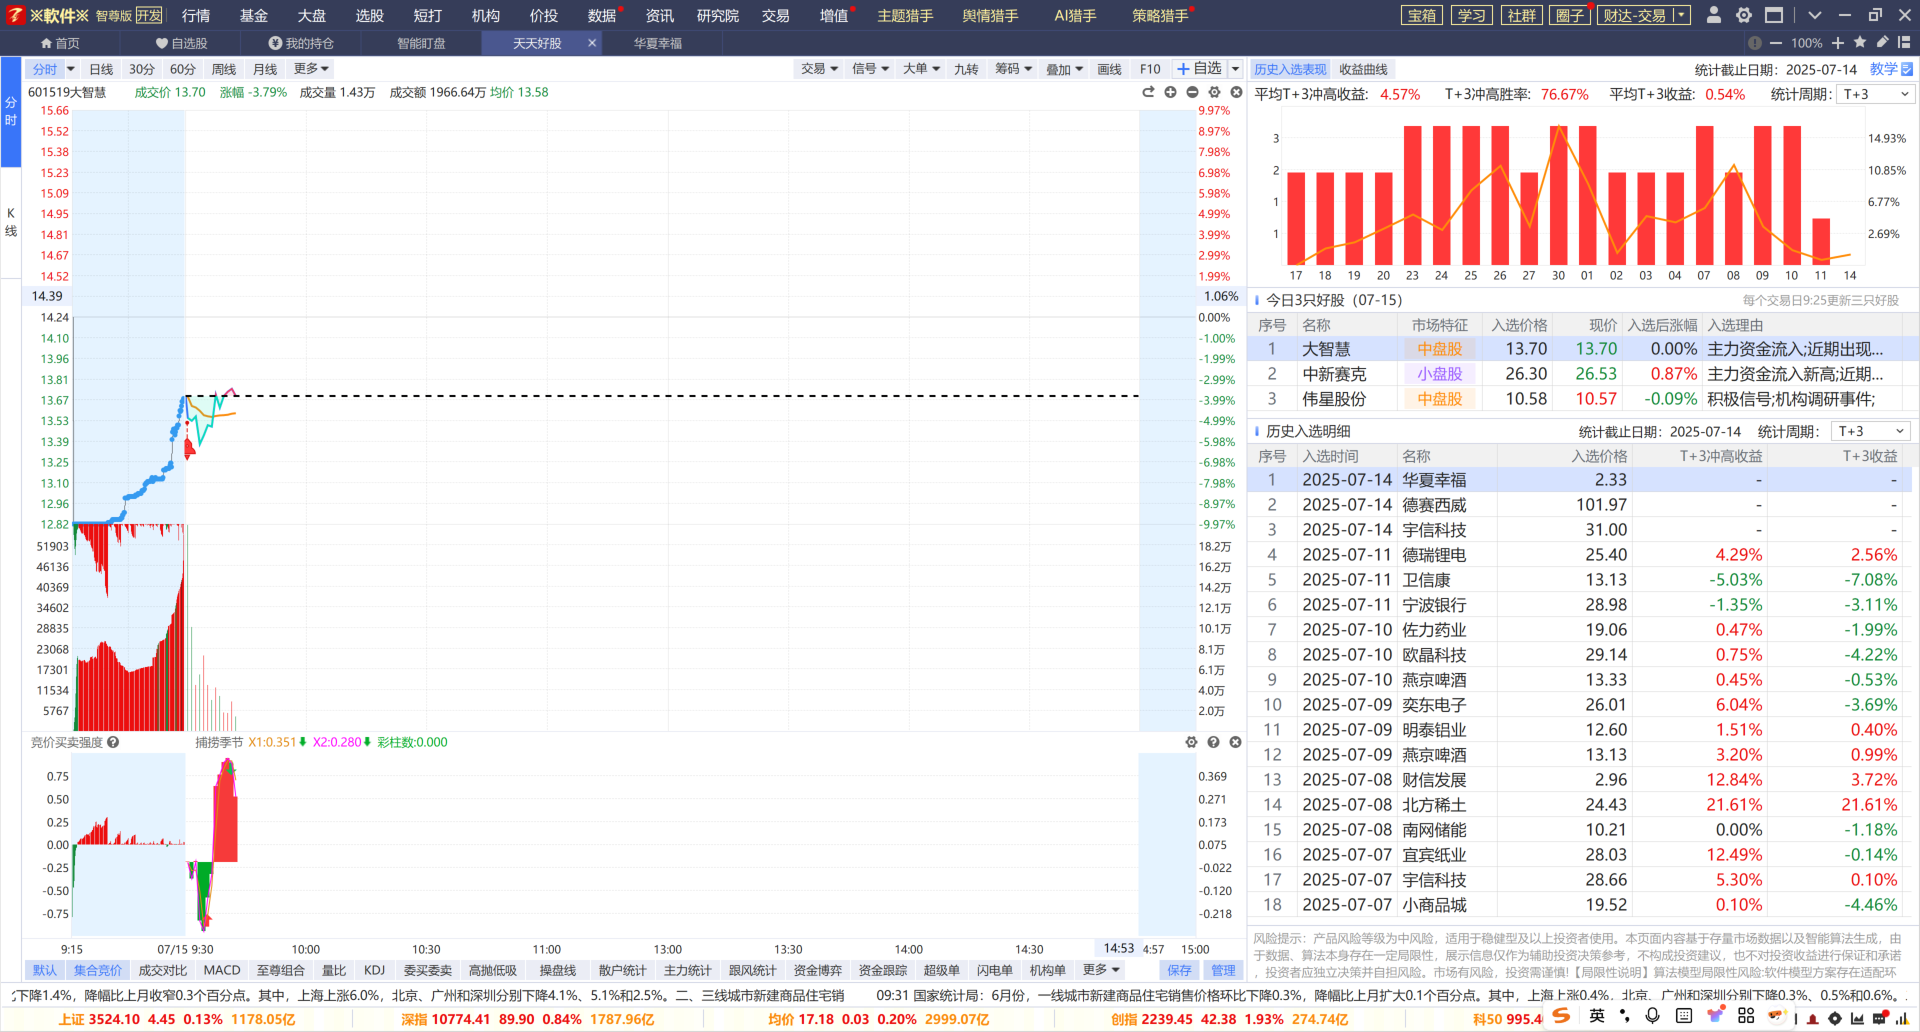Toggle the 九转 indicator button
The height and width of the screenshot is (1032, 1920).
(x=966, y=69)
